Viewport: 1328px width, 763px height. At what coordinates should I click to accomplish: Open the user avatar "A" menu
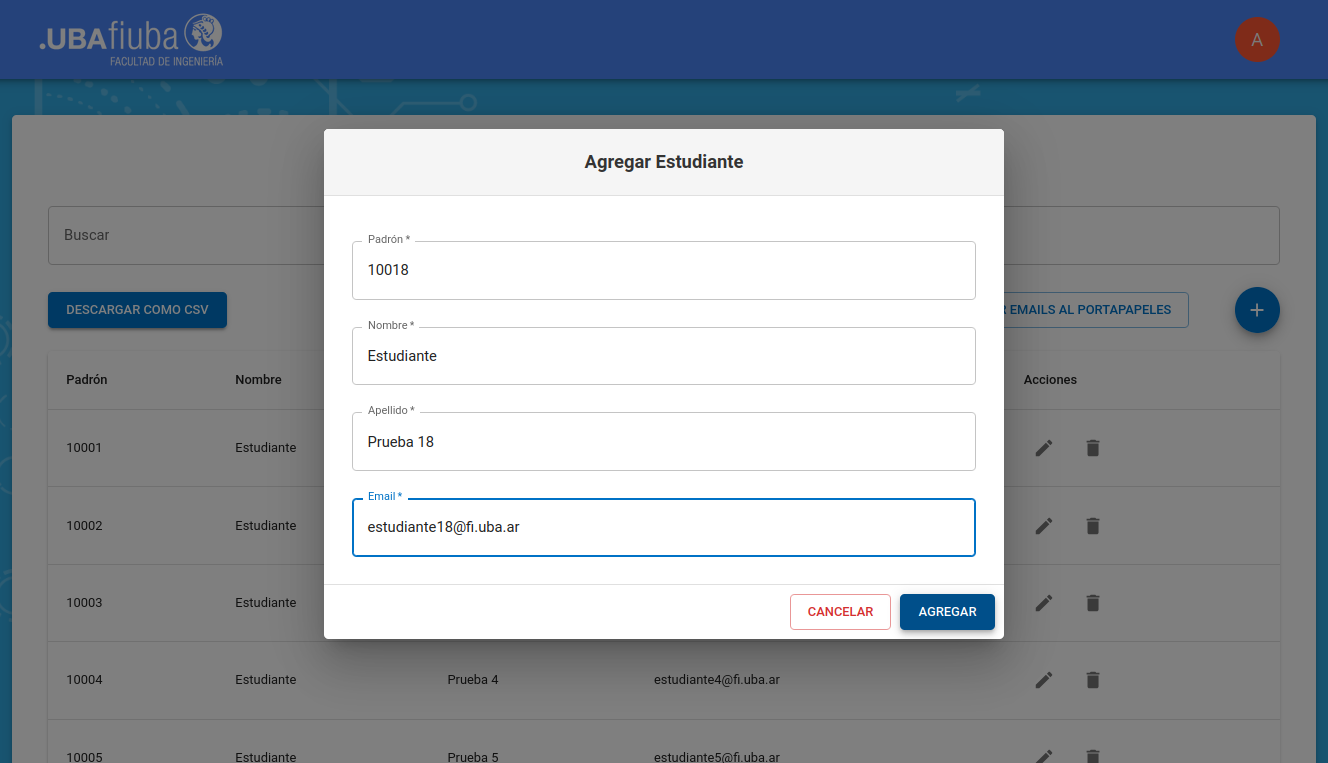point(1256,40)
